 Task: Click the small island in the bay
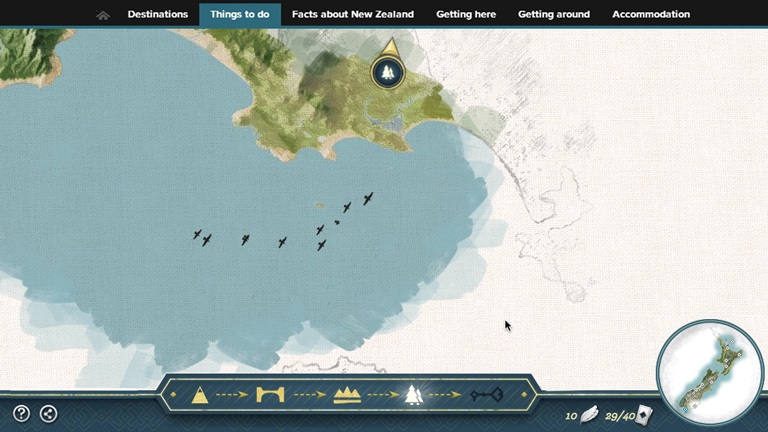coord(319,206)
